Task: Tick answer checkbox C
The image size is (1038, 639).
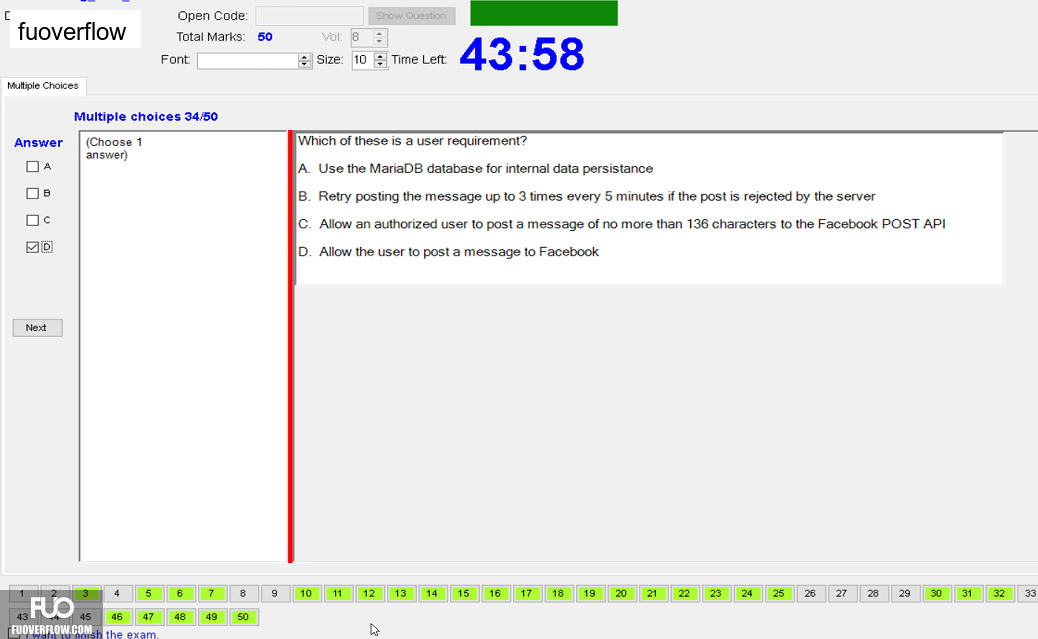Action: [x=32, y=220]
